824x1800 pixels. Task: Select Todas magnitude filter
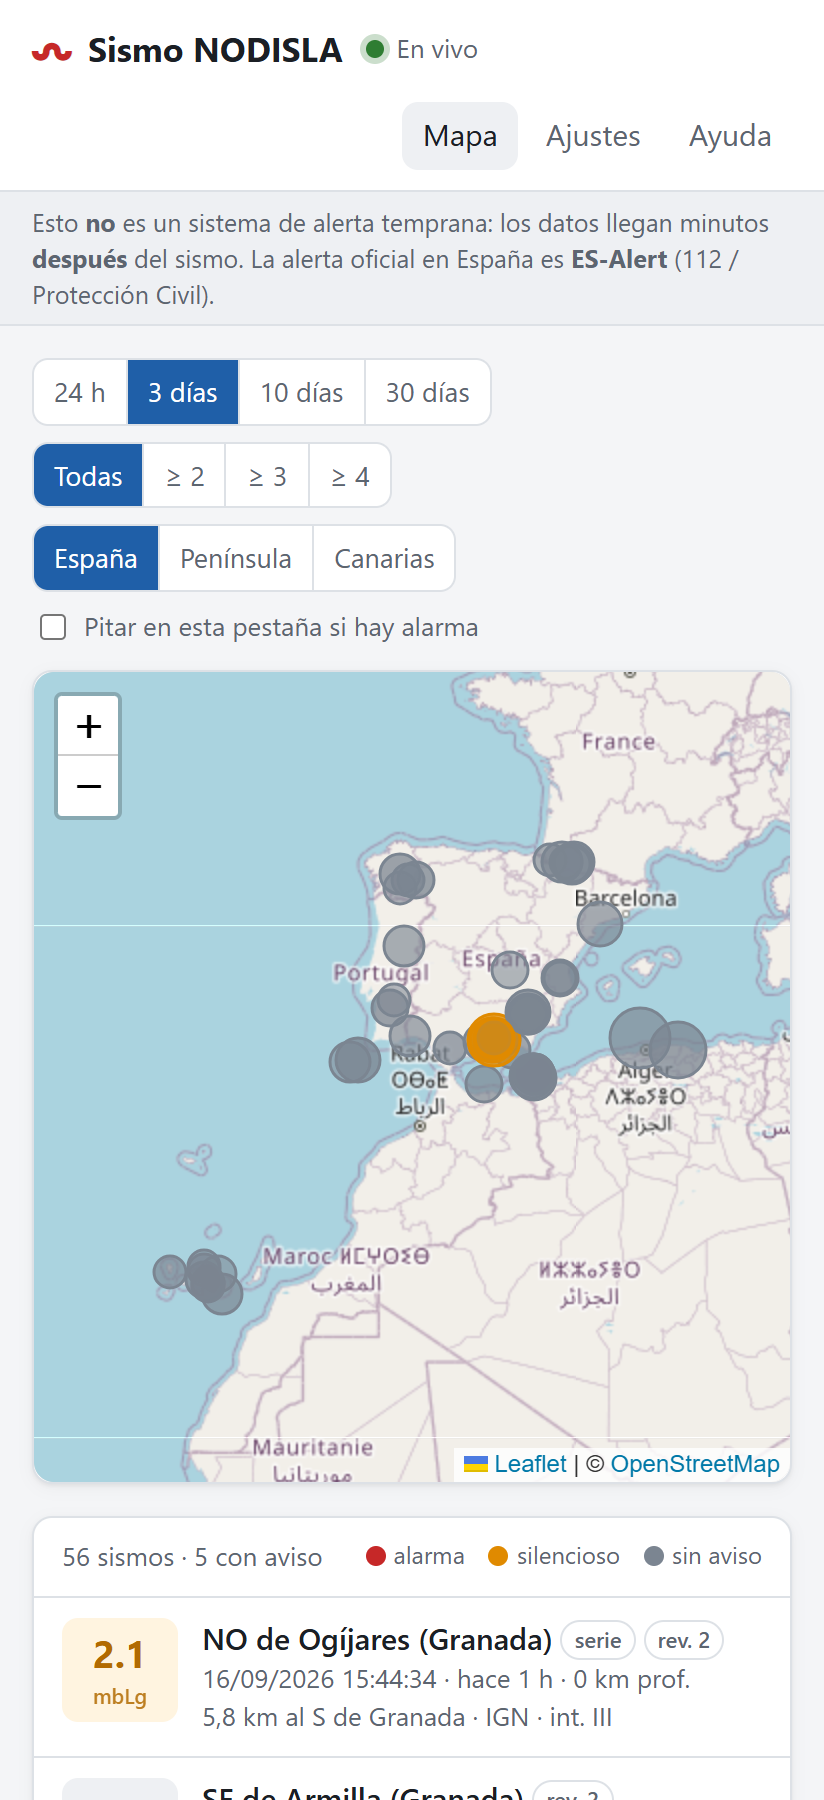pyautogui.click(x=88, y=476)
